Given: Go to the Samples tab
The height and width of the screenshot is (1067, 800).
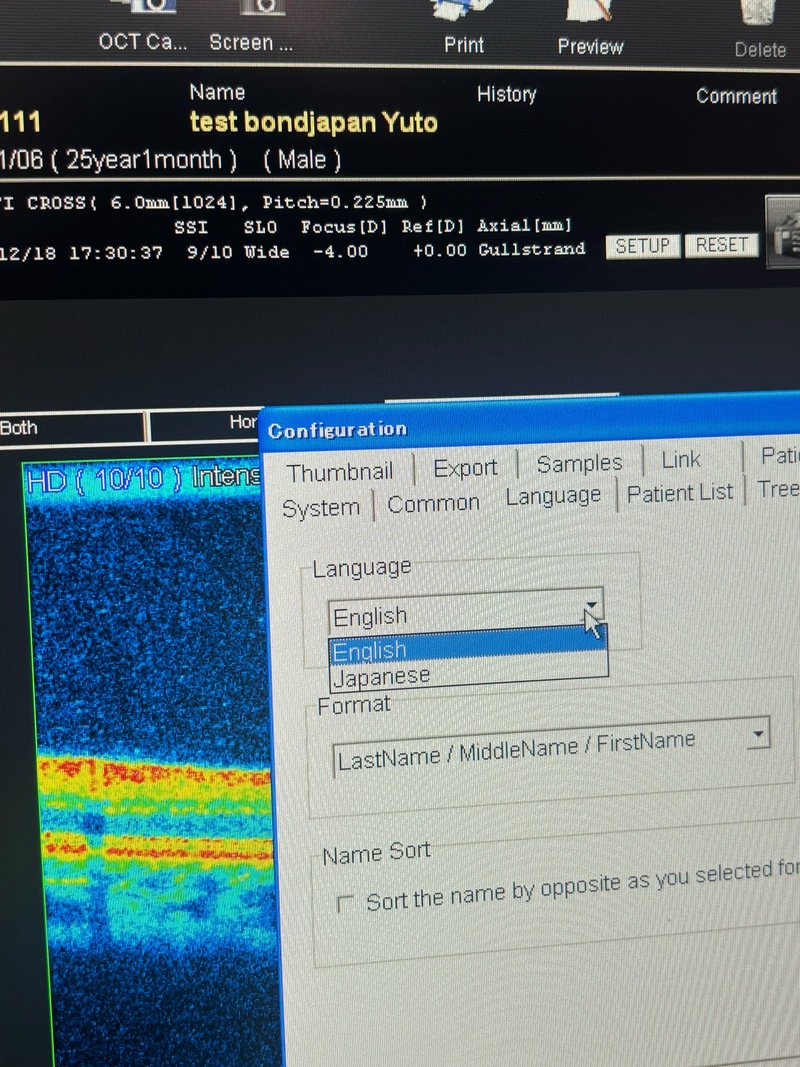Looking at the screenshot, I should coord(579,463).
